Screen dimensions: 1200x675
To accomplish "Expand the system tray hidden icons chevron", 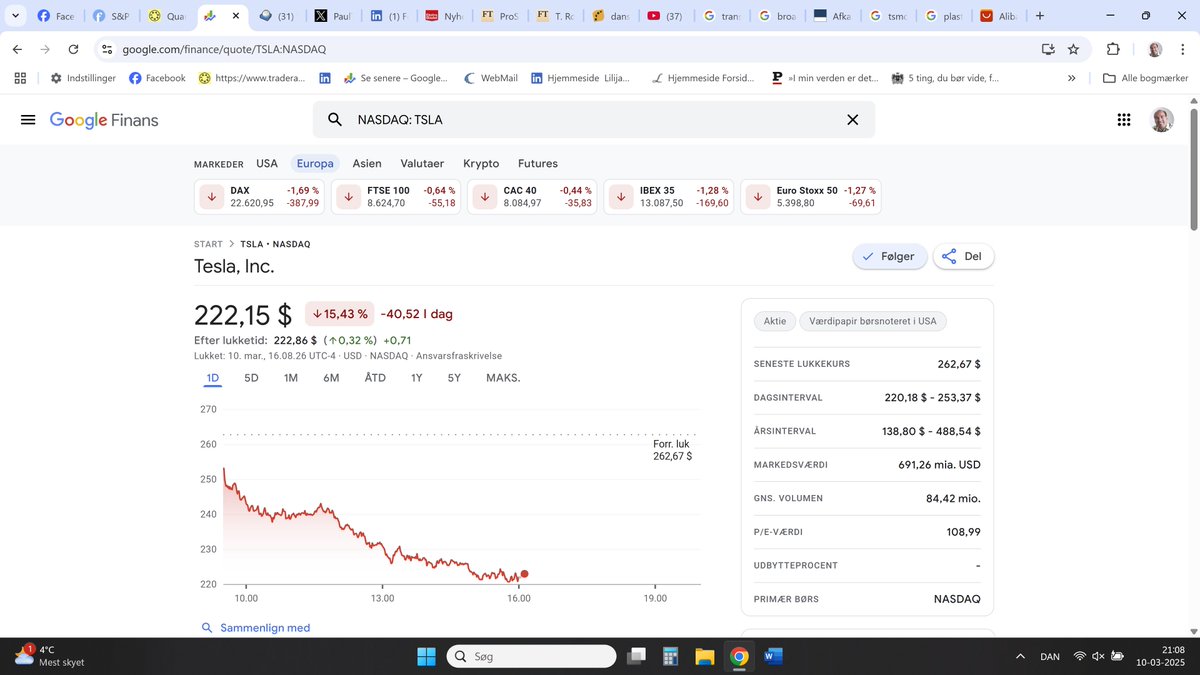I will click(x=1019, y=657).
